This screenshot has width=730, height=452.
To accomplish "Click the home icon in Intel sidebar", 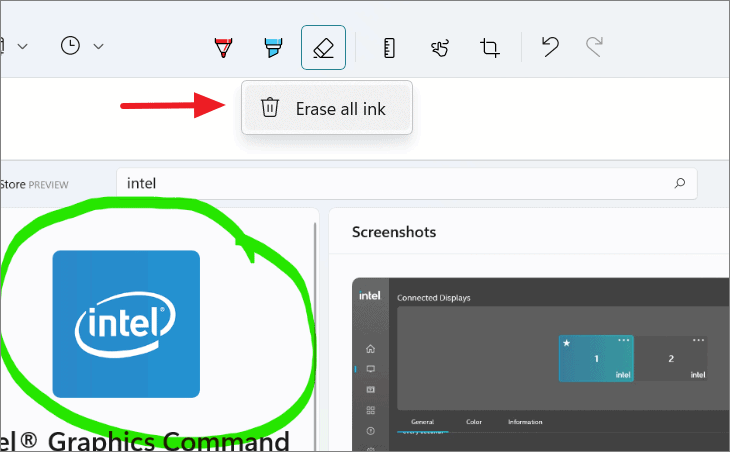I will pyautogui.click(x=371, y=349).
